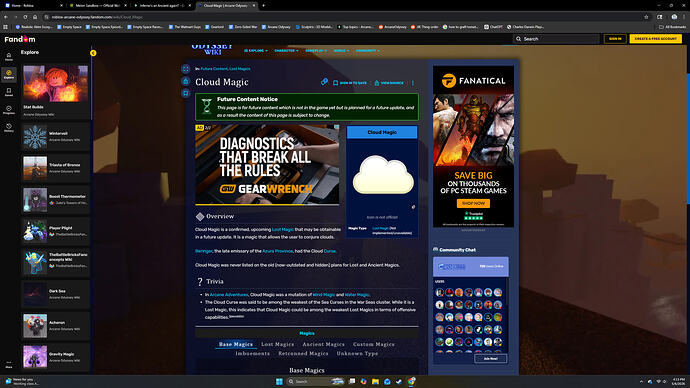Viewport: 690px width, 388px height.
Task: Select the Explore icon in Fandom sidebar
Action: [9, 74]
